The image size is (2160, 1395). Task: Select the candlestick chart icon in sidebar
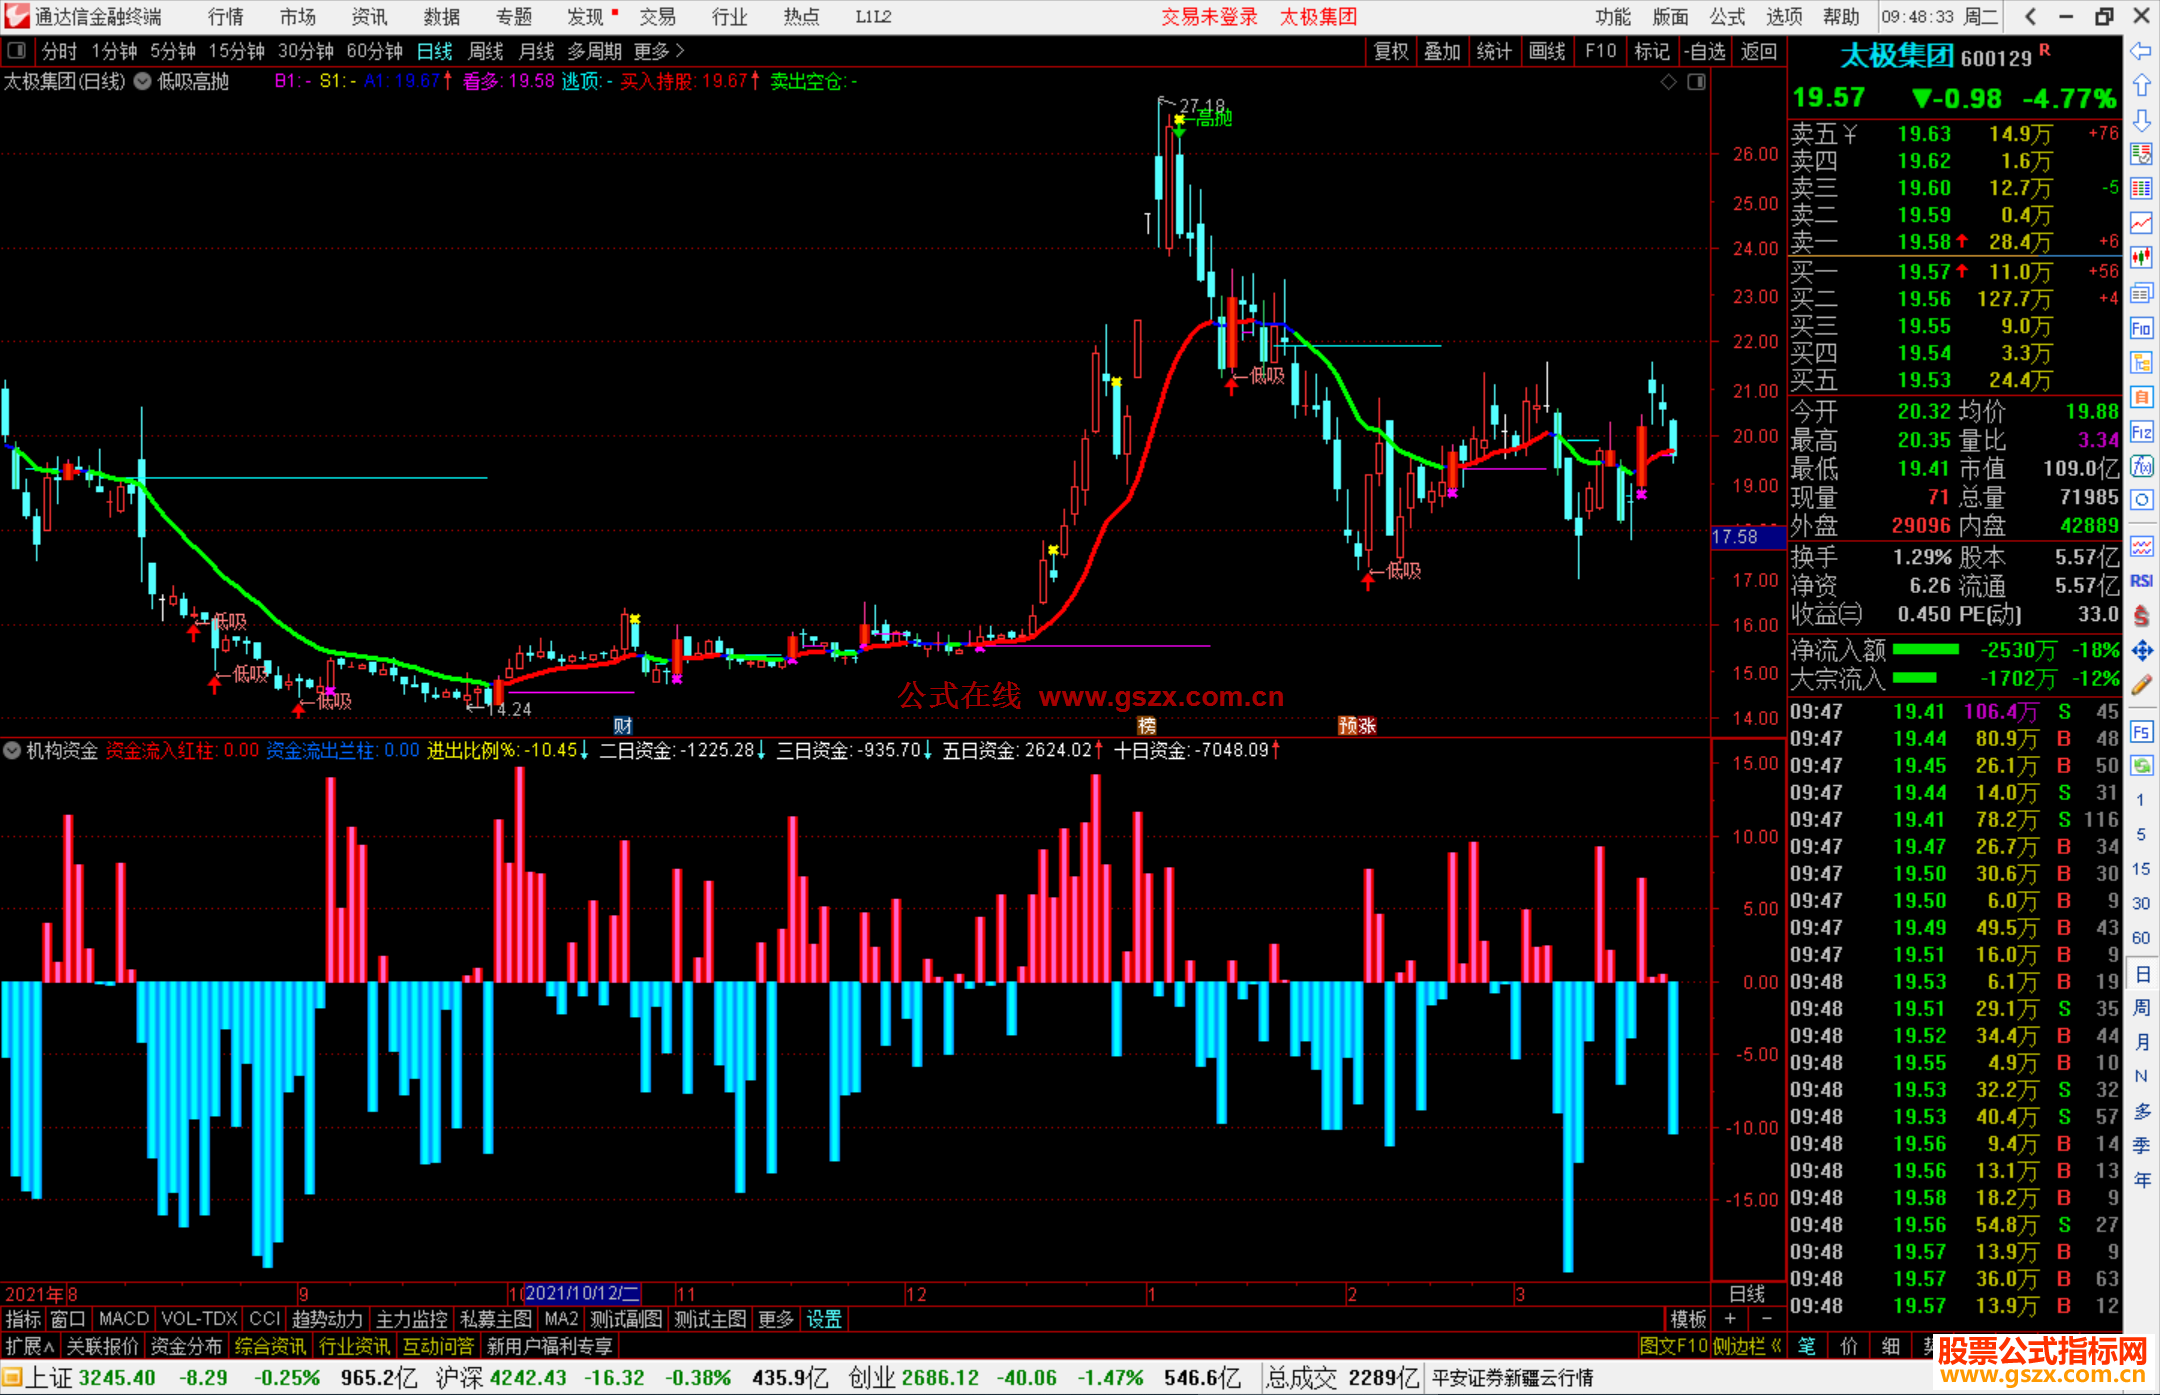click(2141, 258)
